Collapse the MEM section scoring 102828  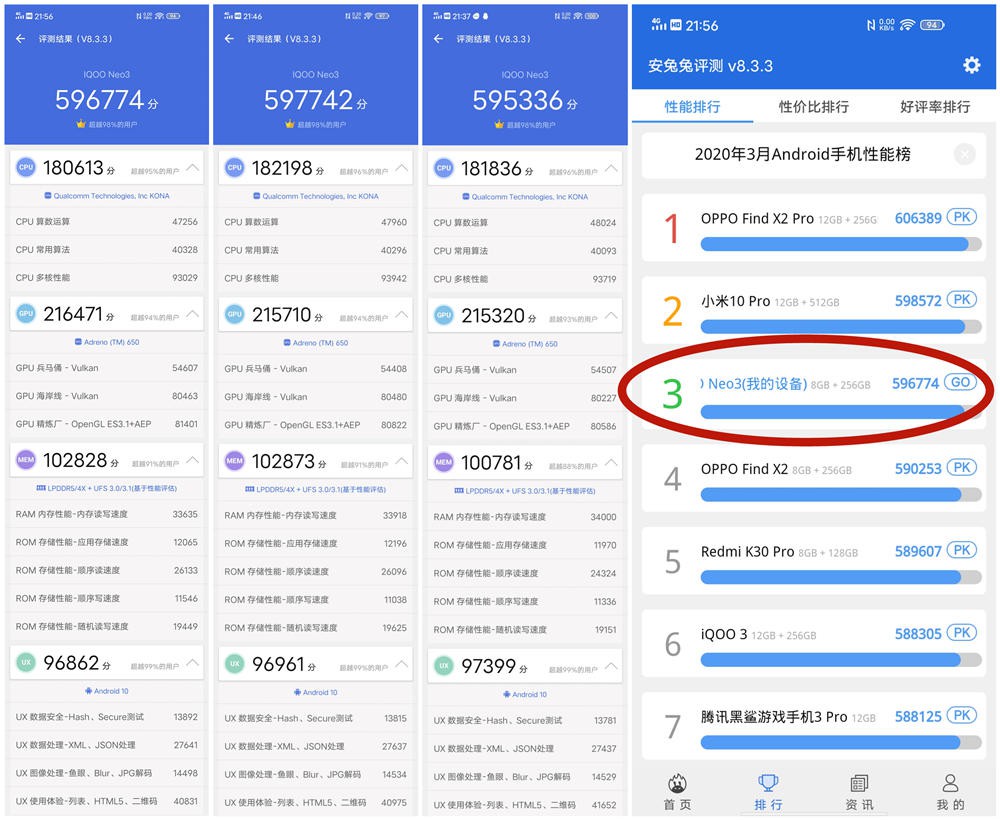192,460
